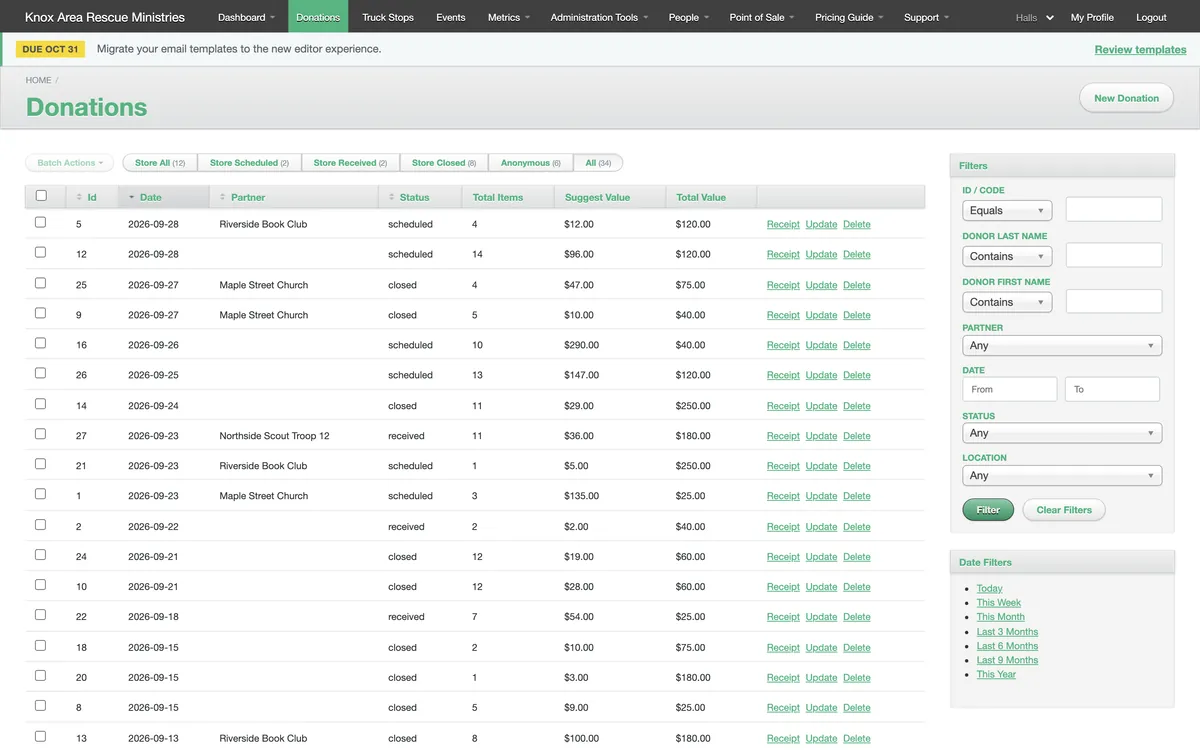Expand the Partner filter dropdown
Viewport: 1200px width, 750px height.
pyautogui.click(x=1062, y=346)
